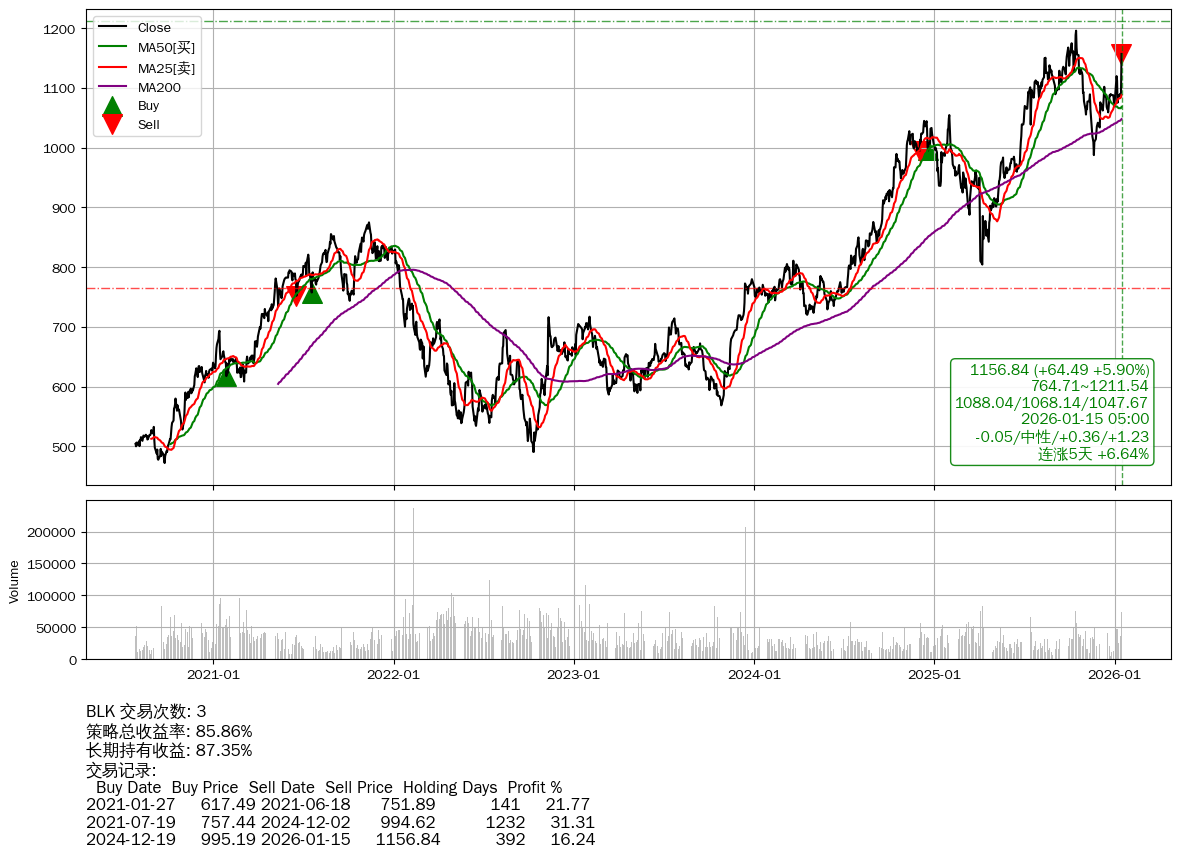Screen dimensions: 1181x857
Task: Click the black Close line sample in legend
Action: point(113,28)
